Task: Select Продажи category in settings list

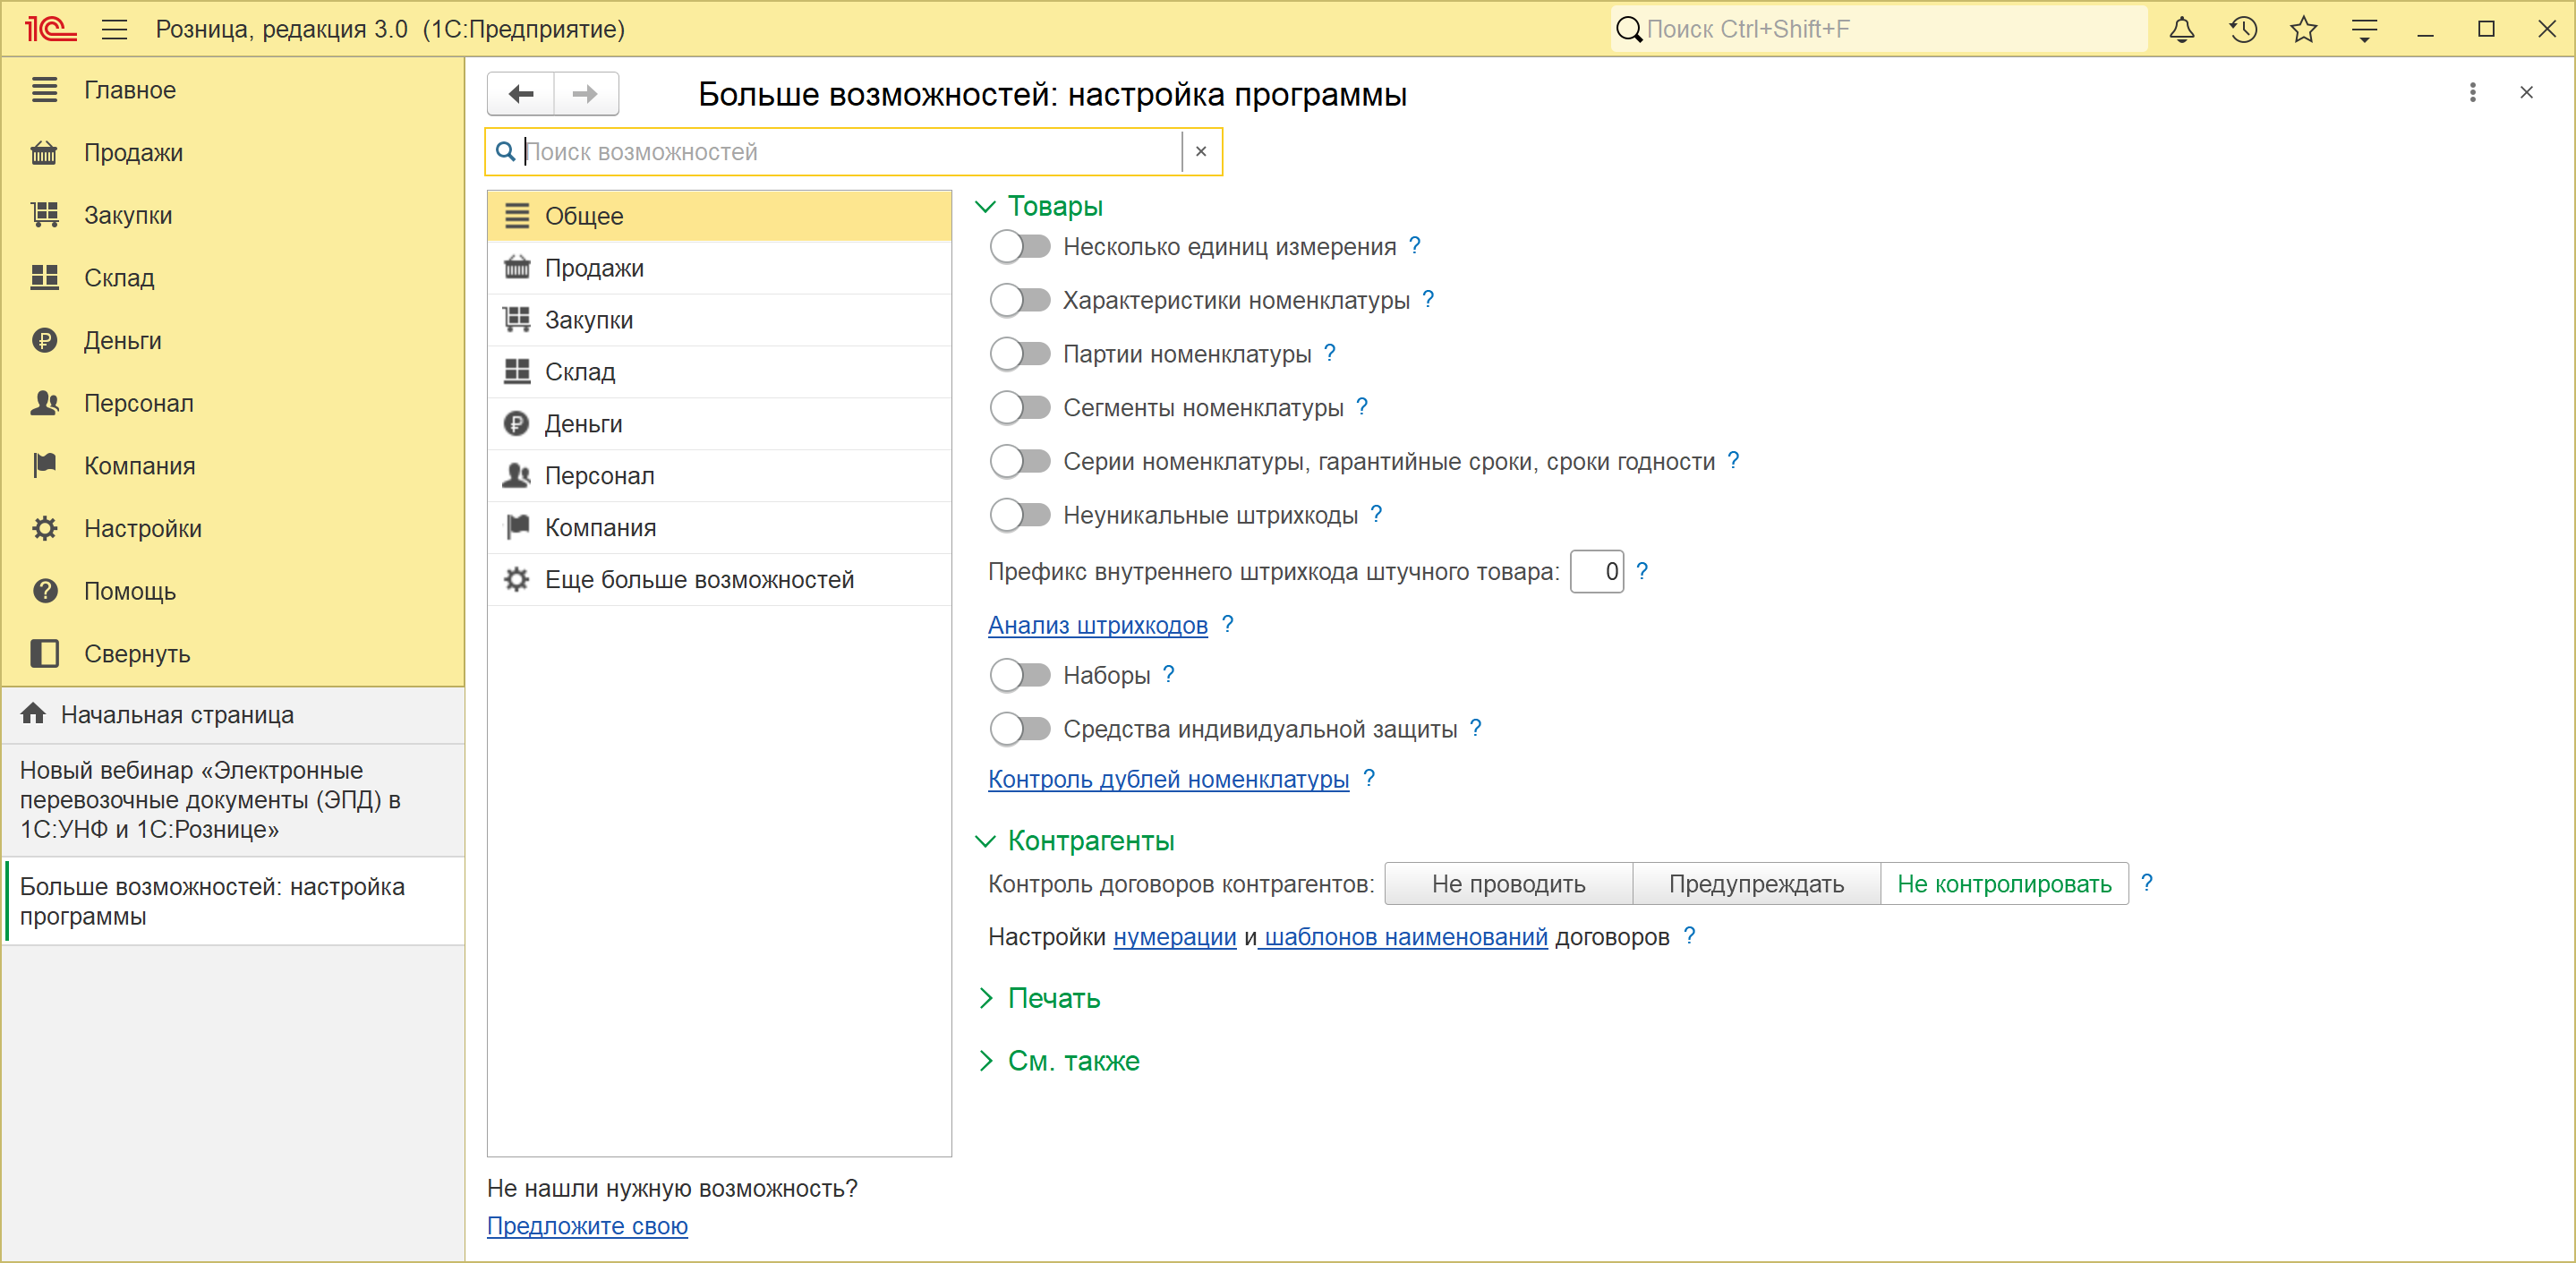Action: pos(718,268)
